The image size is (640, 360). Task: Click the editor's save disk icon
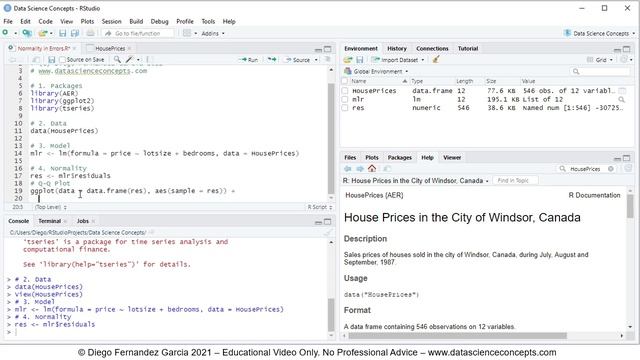click(51, 60)
